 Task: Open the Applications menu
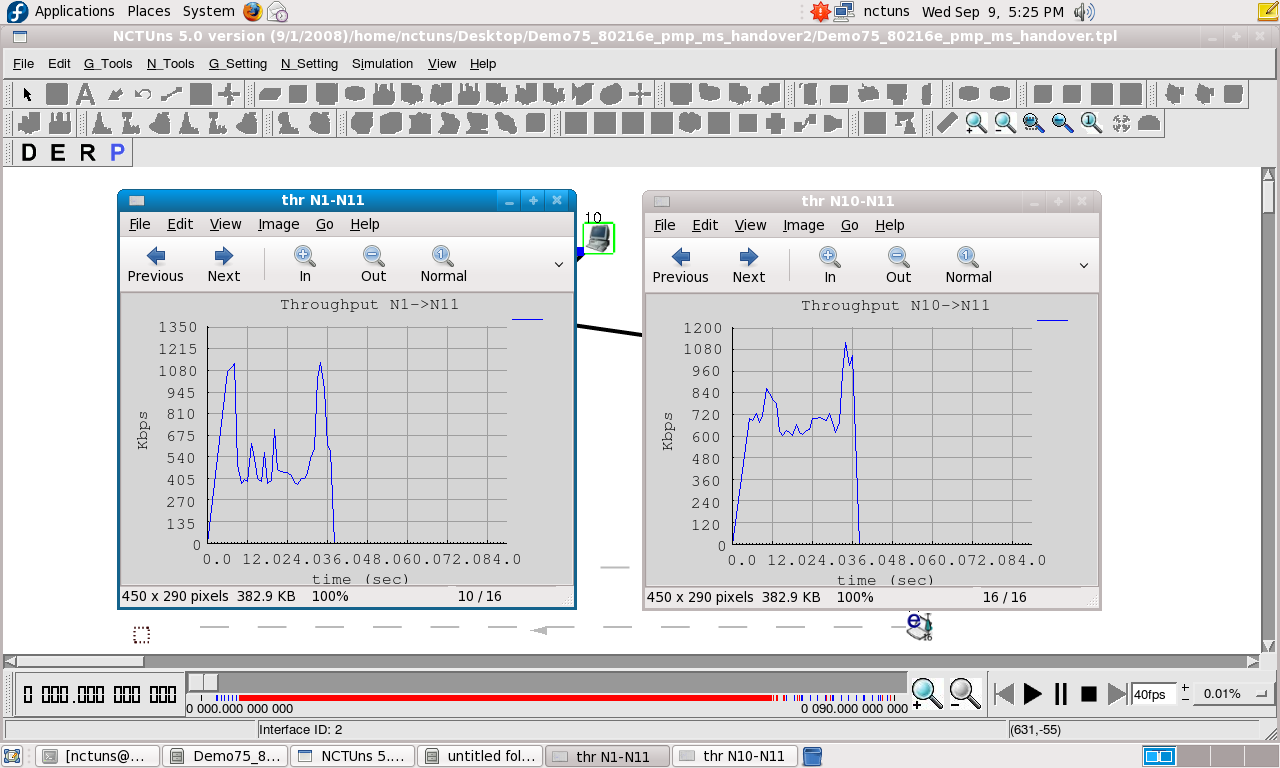coord(75,11)
